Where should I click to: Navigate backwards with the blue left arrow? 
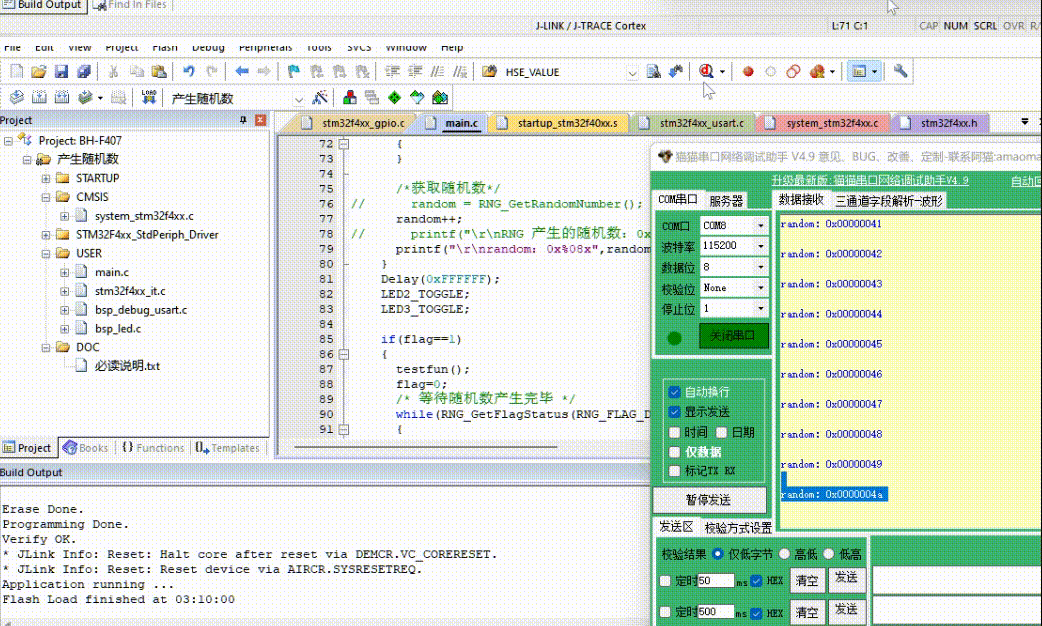click(x=242, y=71)
